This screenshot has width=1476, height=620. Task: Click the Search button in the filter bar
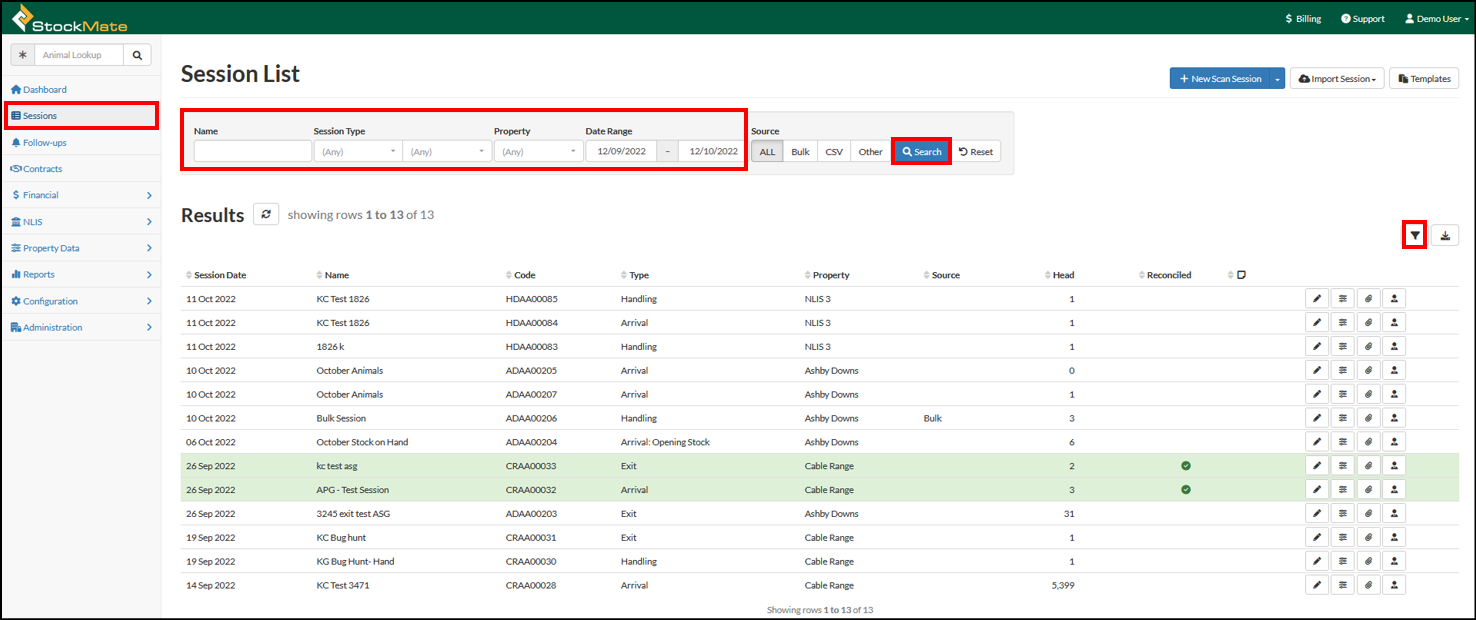[x=920, y=151]
